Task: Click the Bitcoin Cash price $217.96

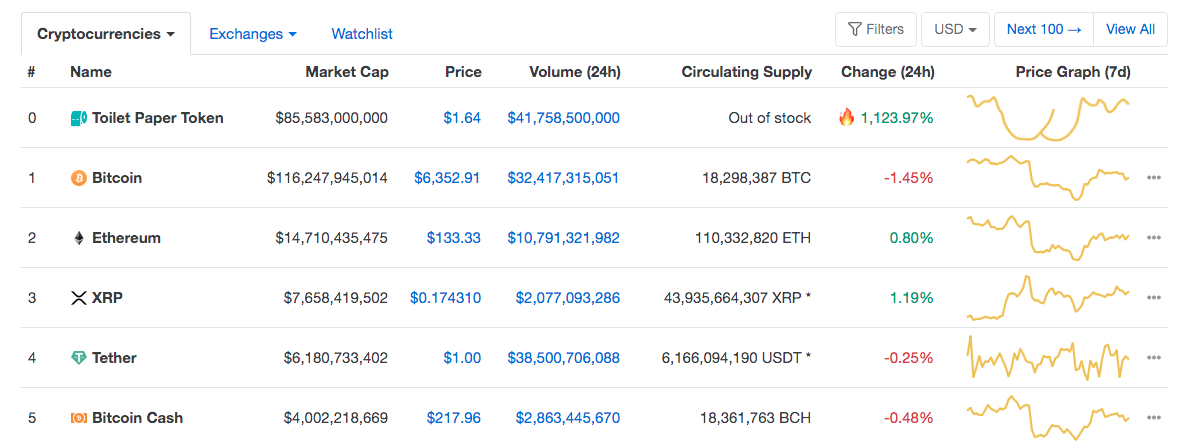Action: click(x=453, y=418)
